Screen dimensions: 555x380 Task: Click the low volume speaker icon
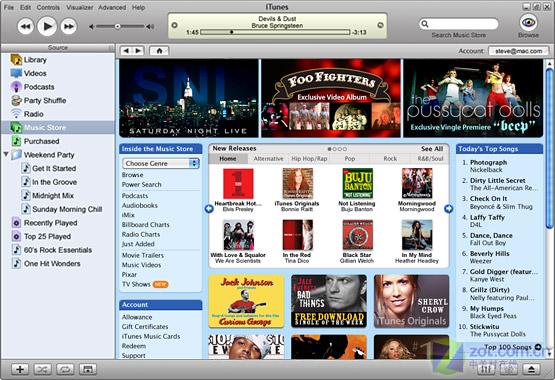coord(91,27)
